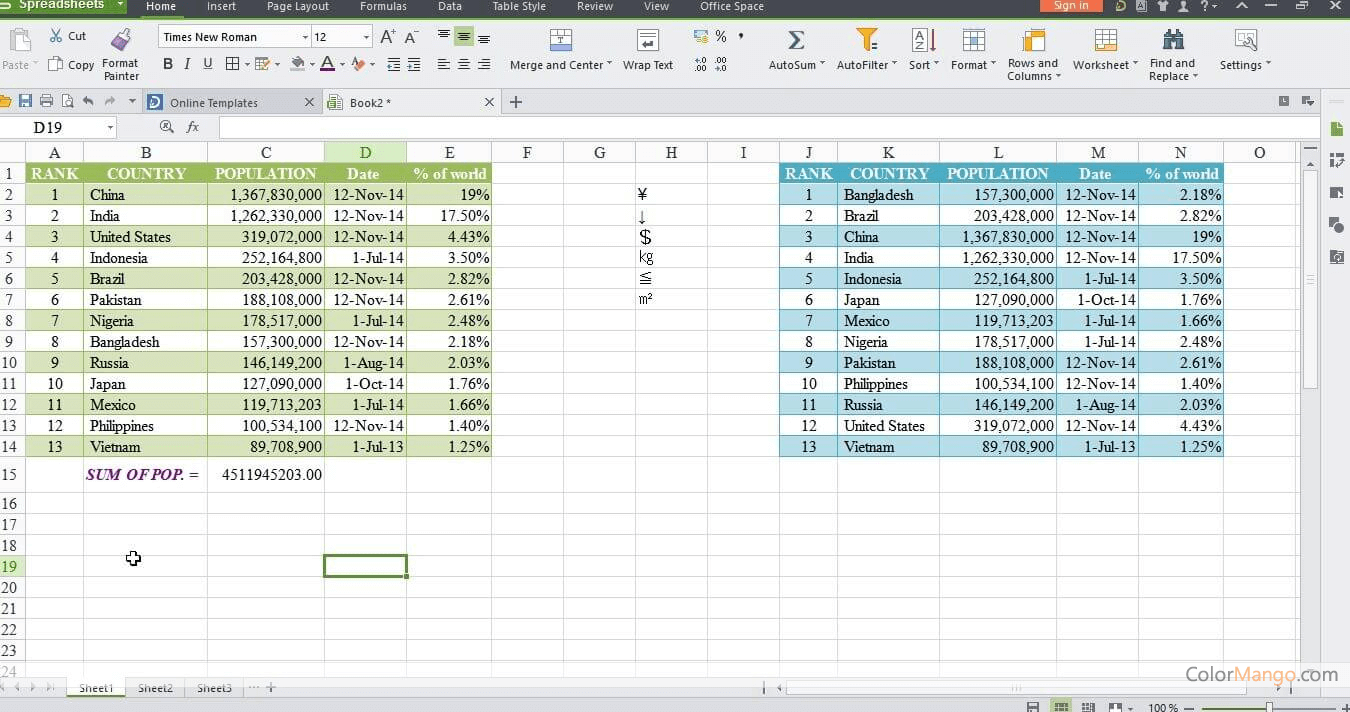Open the Formulas ribbon tab
This screenshot has height=712, width=1350.
click(x=383, y=6)
